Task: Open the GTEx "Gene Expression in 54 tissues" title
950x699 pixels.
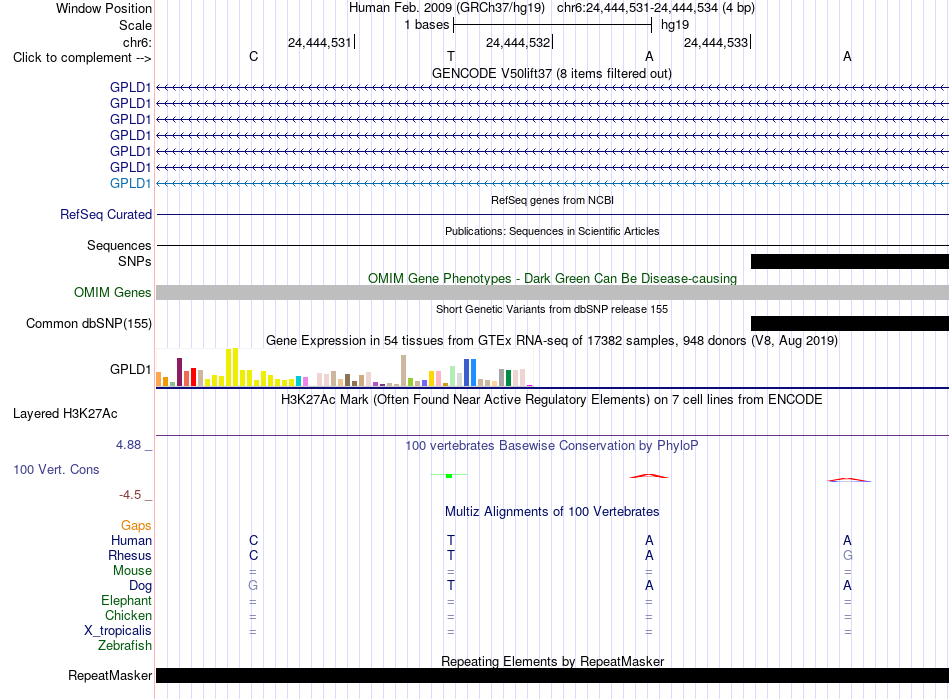Action: click(552, 340)
